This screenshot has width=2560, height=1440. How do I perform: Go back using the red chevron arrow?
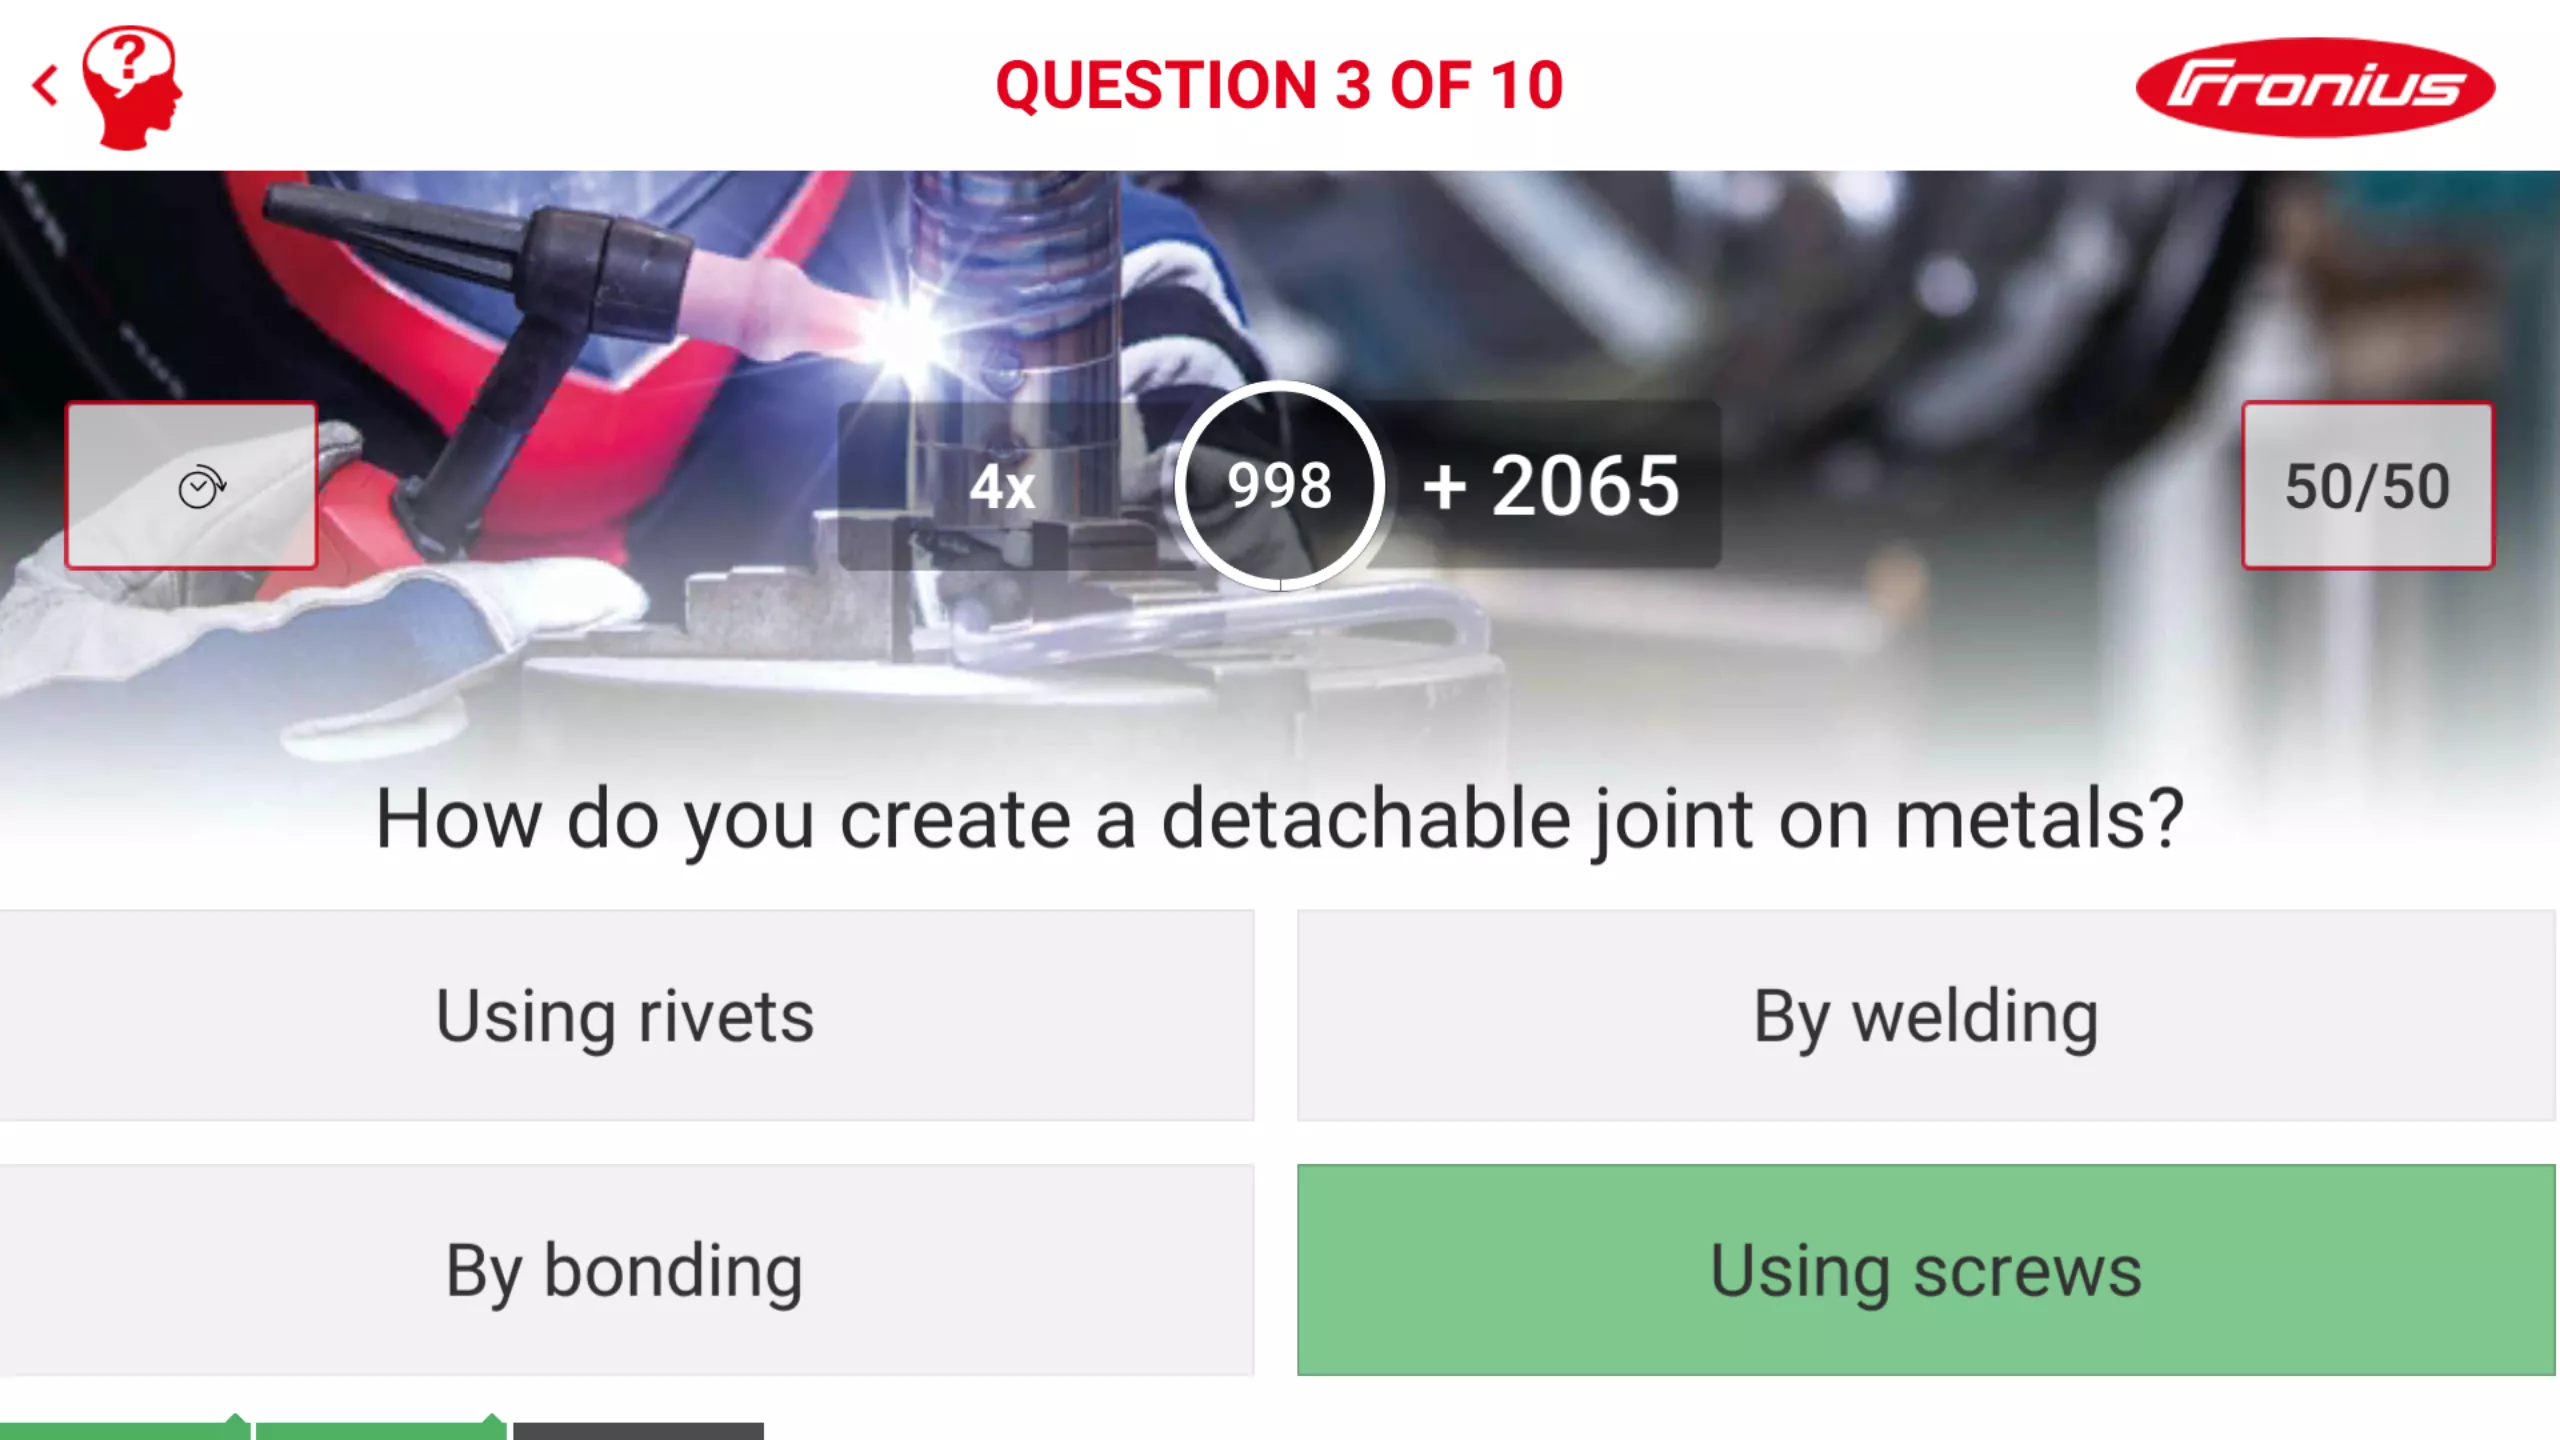point(45,86)
